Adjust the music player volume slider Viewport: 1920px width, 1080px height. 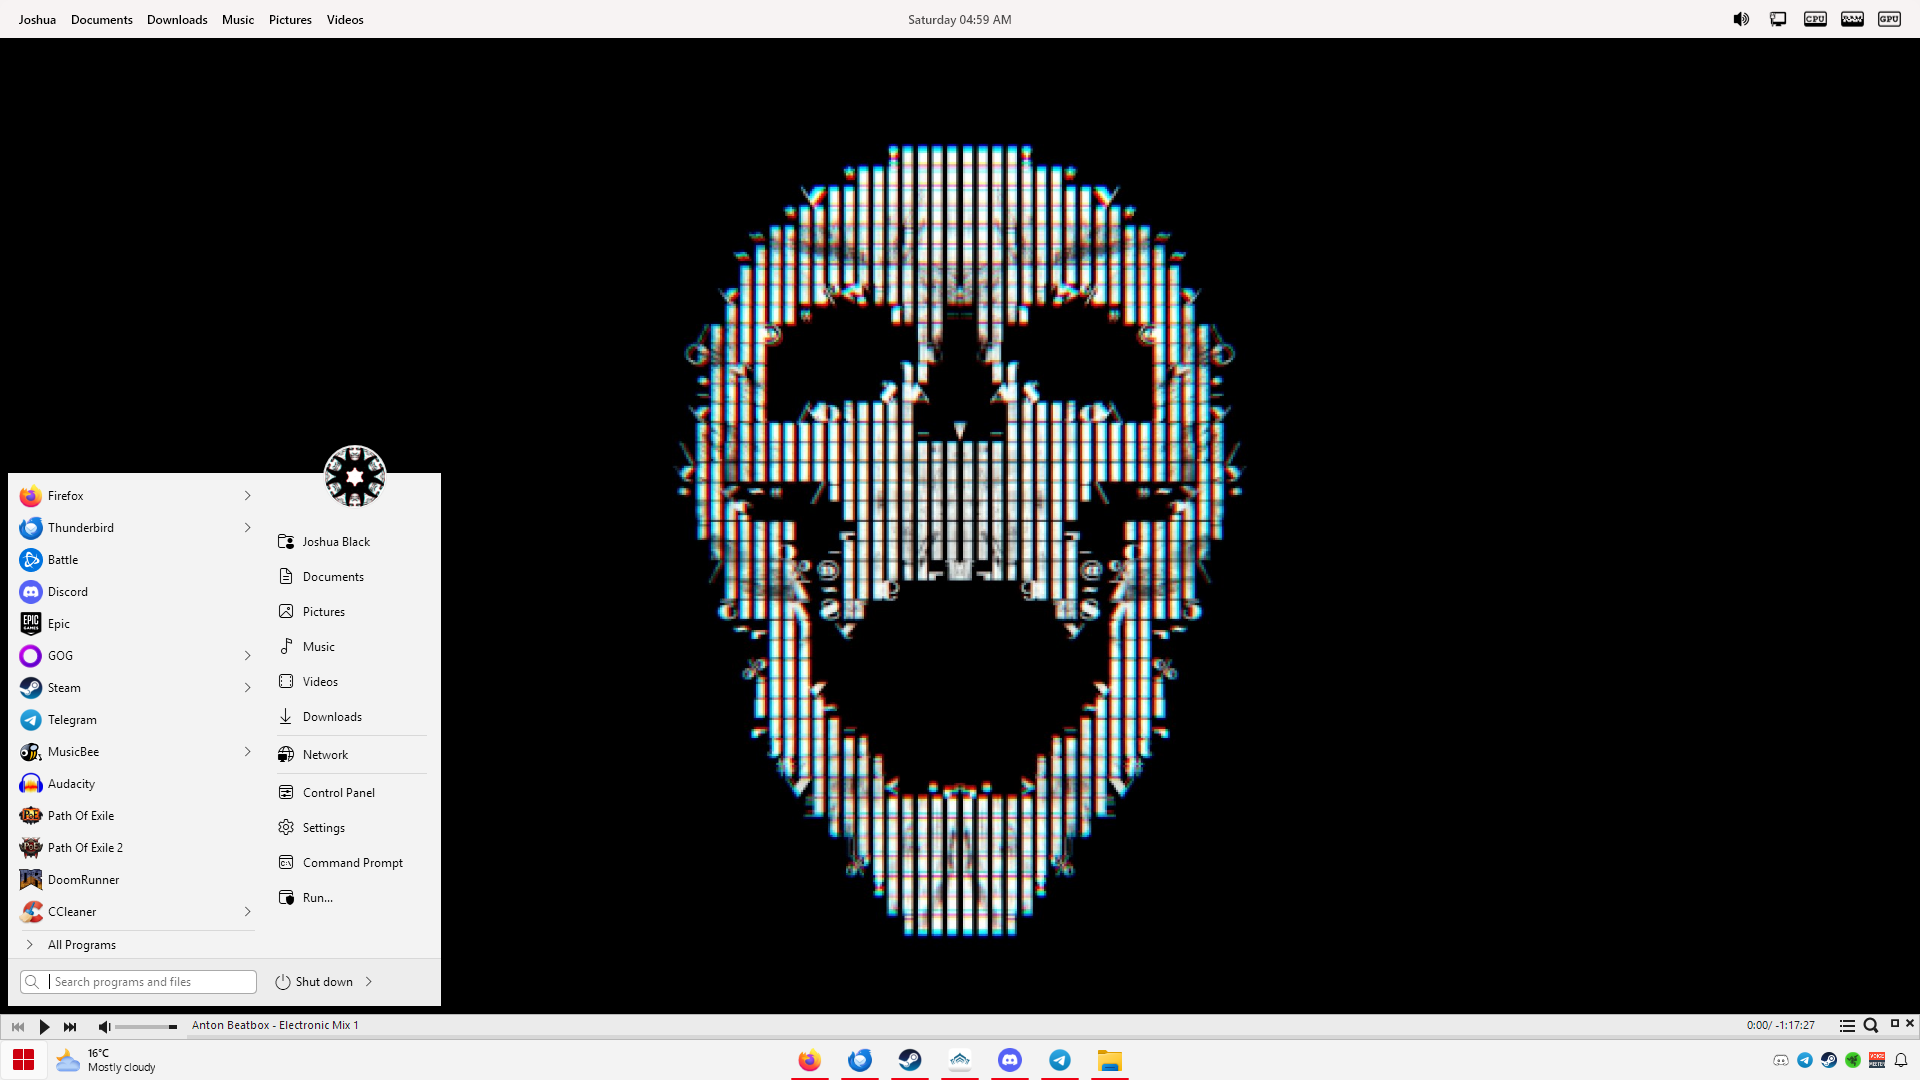[x=146, y=1027]
